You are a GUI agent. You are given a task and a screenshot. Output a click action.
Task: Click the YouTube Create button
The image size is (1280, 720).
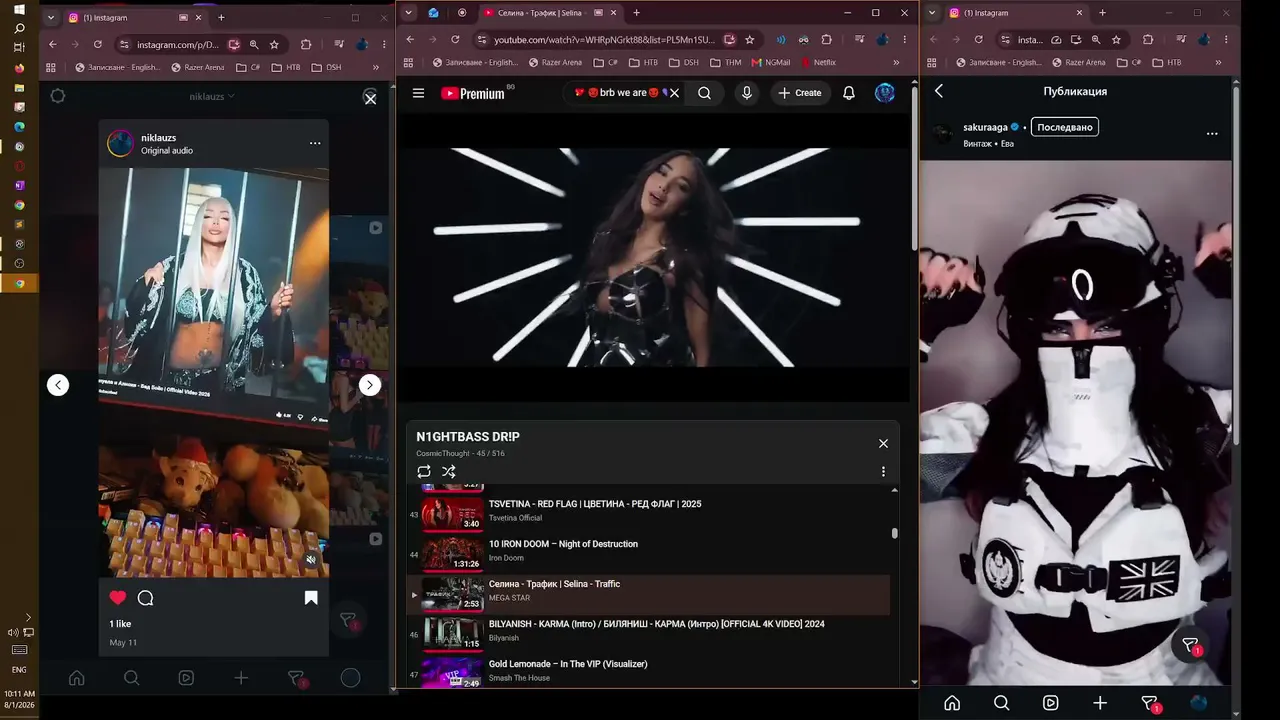coord(800,93)
